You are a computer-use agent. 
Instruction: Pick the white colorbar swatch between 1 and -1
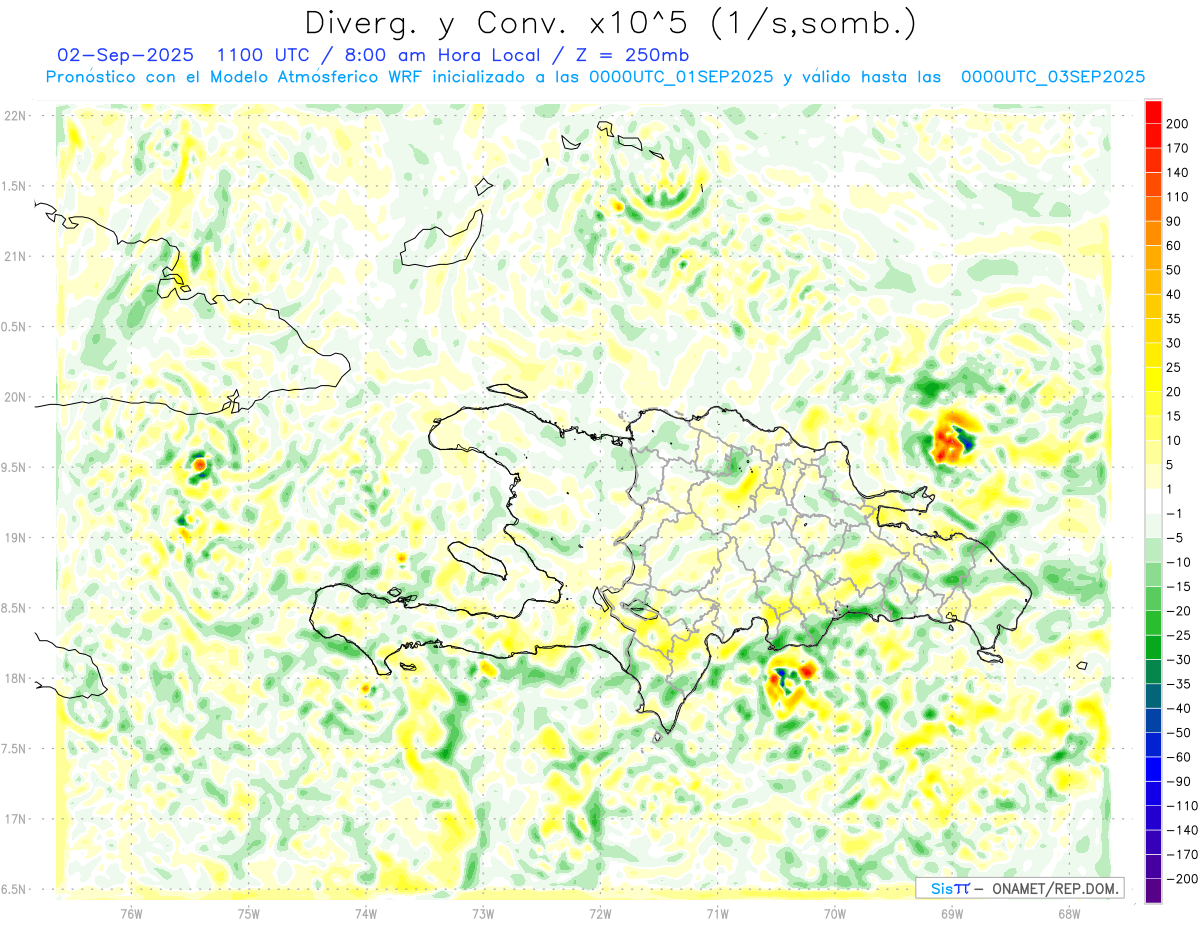tap(1154, 501)
